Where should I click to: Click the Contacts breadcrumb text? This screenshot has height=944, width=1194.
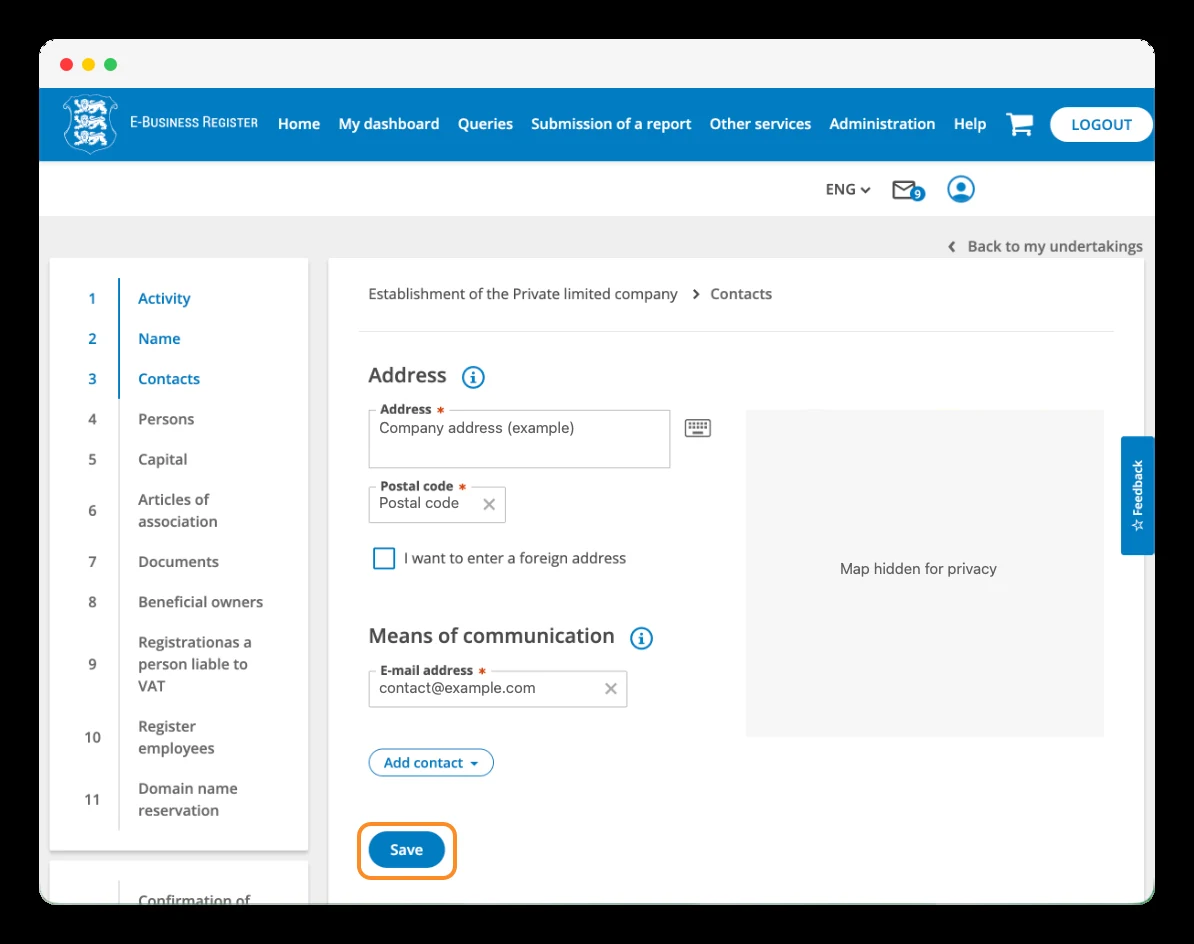(x=741, y=294)
